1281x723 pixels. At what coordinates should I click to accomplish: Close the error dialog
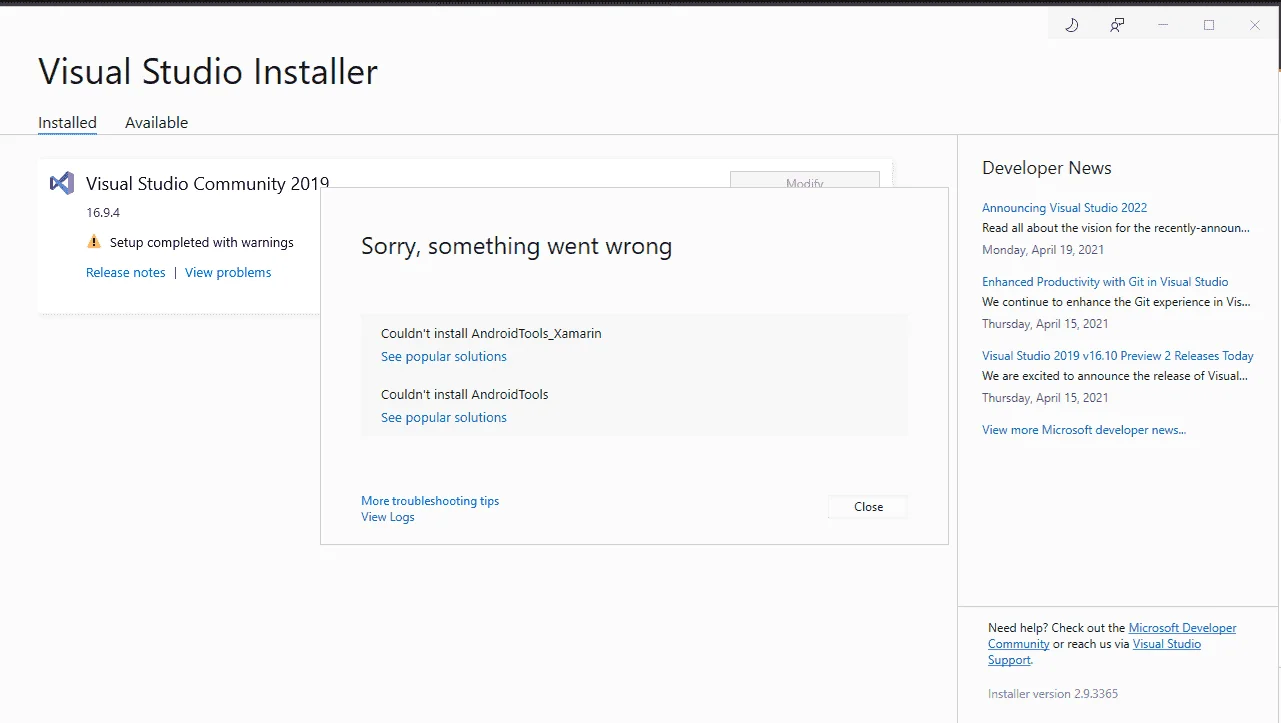point(868,507)
